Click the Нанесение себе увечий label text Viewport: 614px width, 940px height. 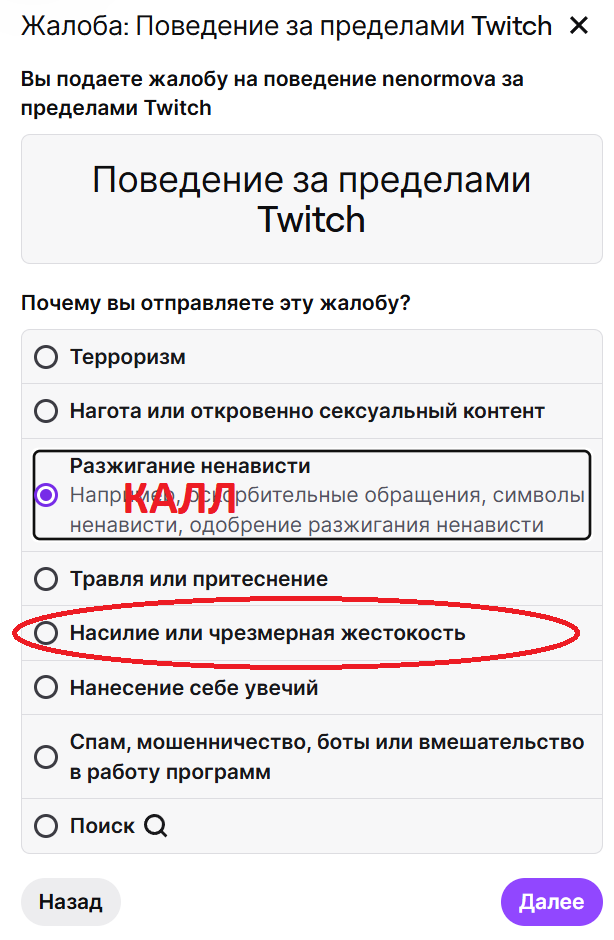193,688
